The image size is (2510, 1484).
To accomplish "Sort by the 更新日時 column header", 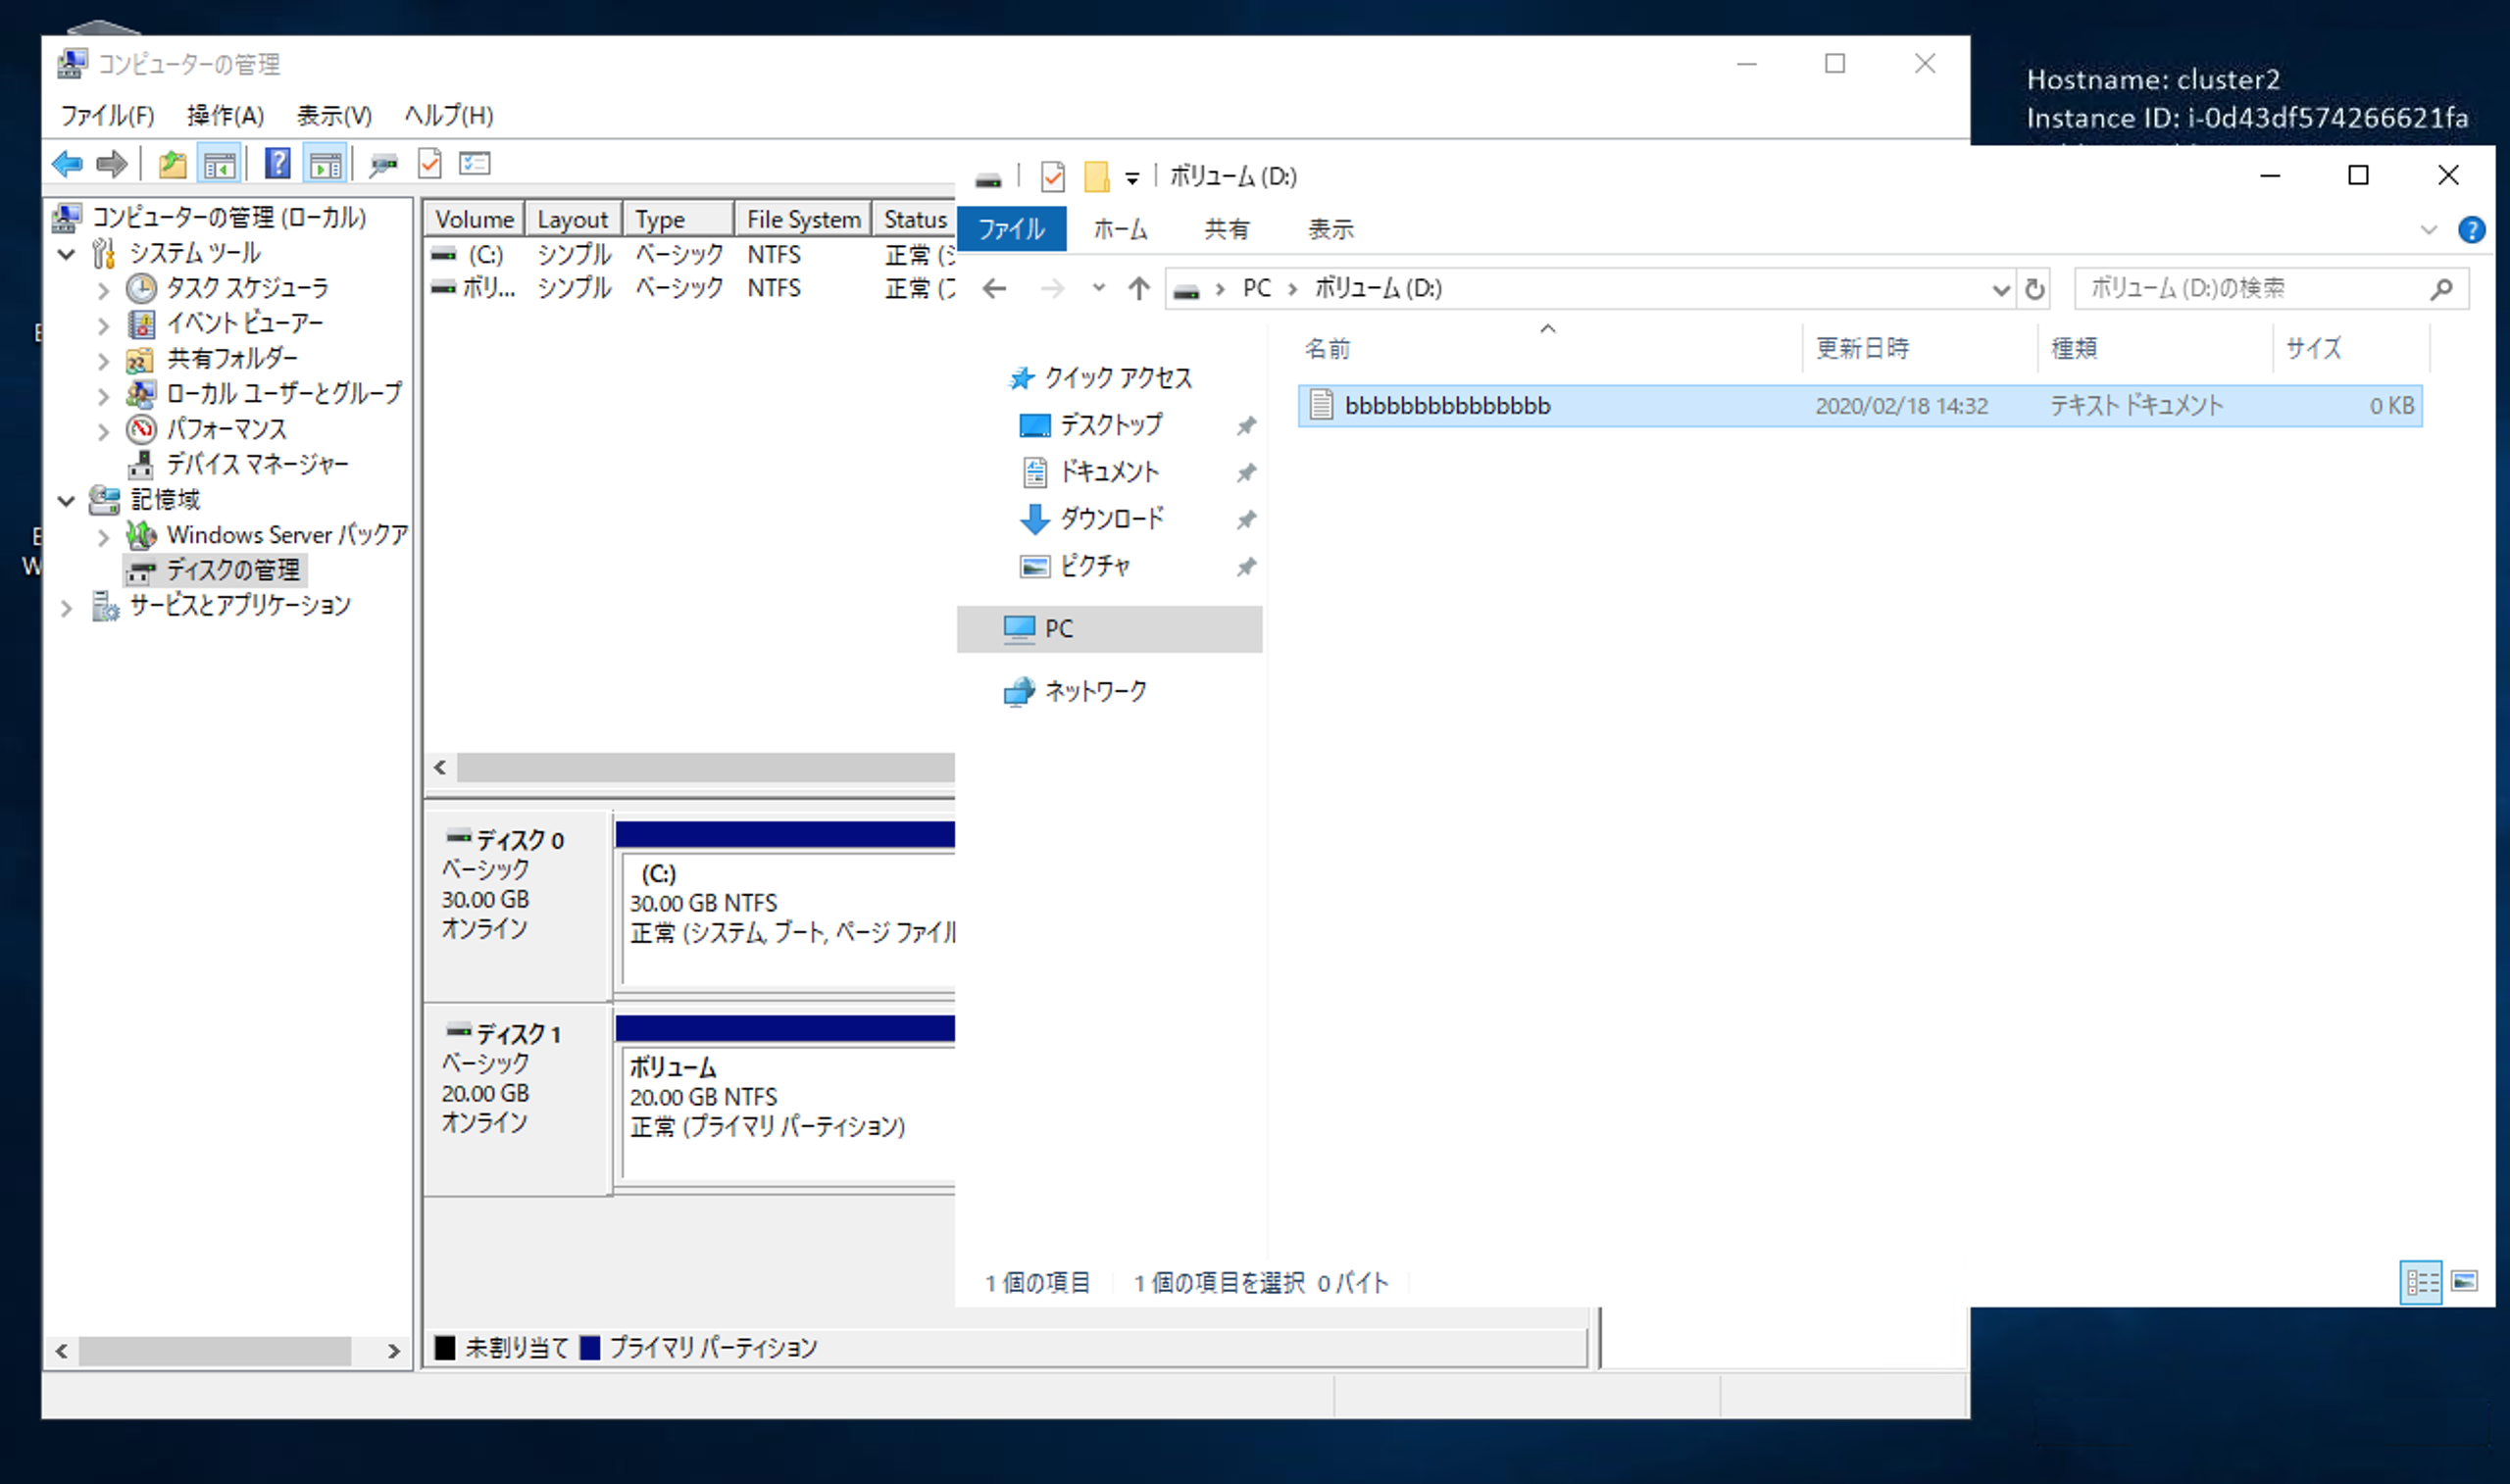I will [1862, 348].
